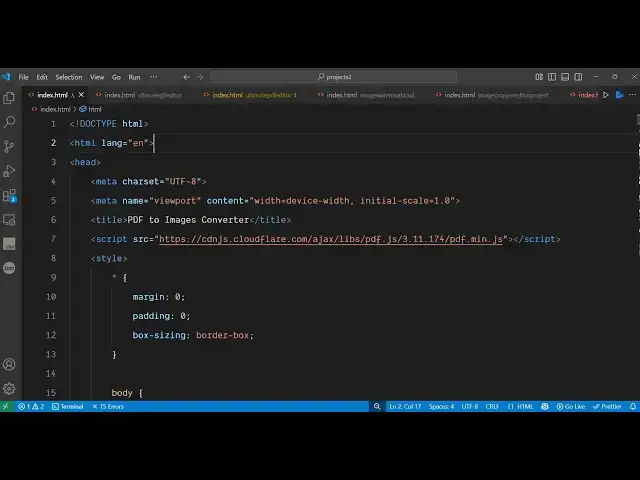Open the Run and Debug view

click(9, 171)
